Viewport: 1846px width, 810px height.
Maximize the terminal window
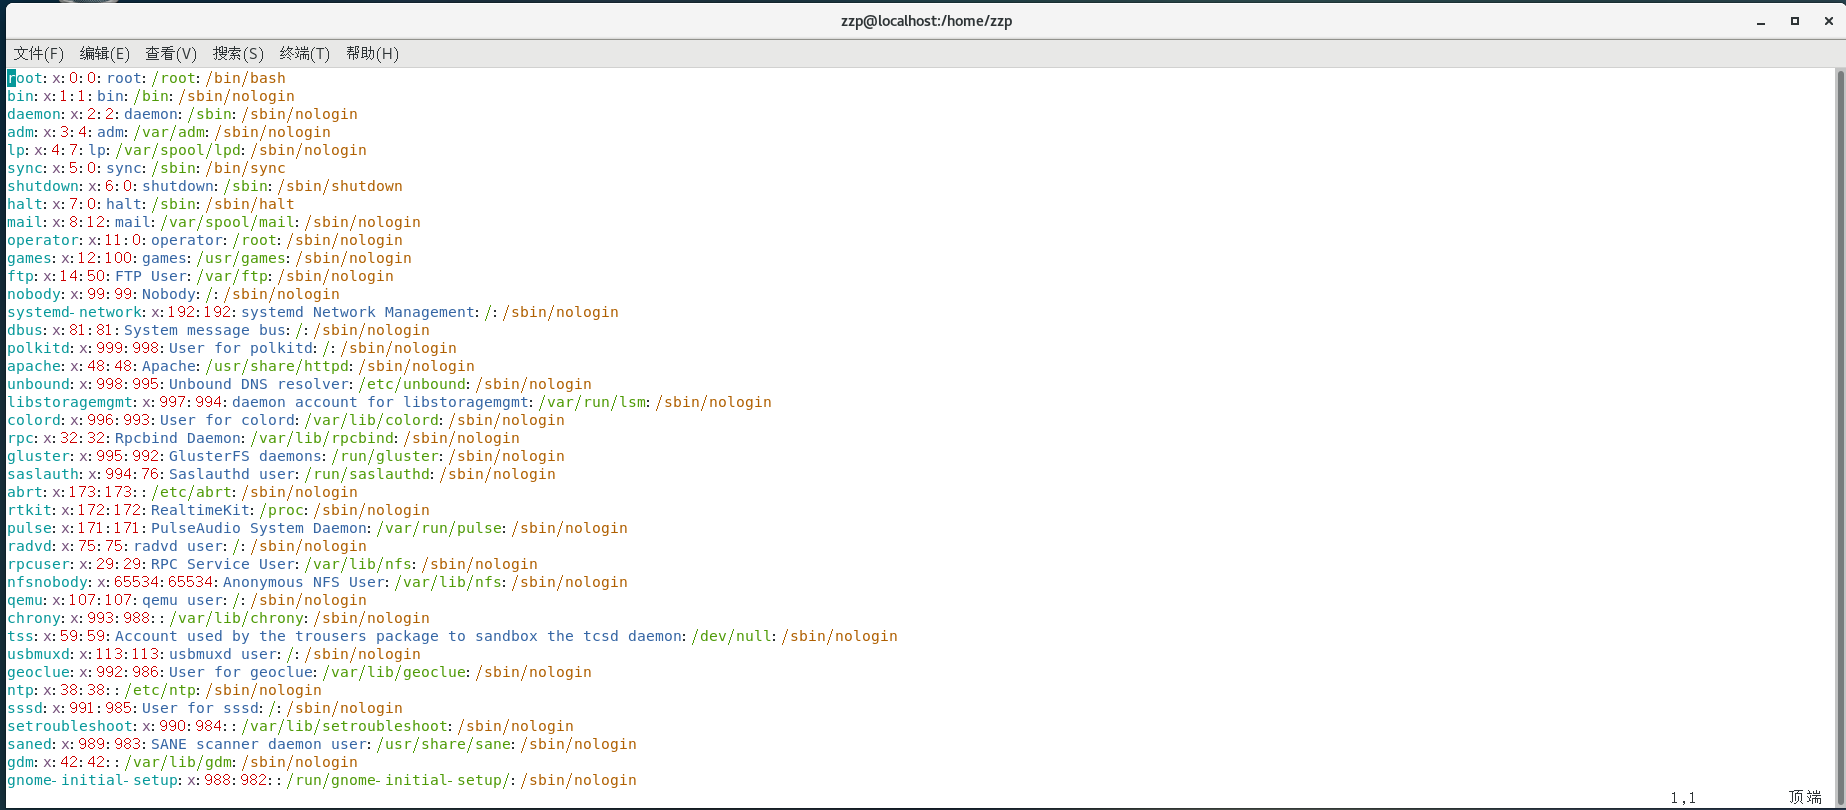tap(1795, 21)
